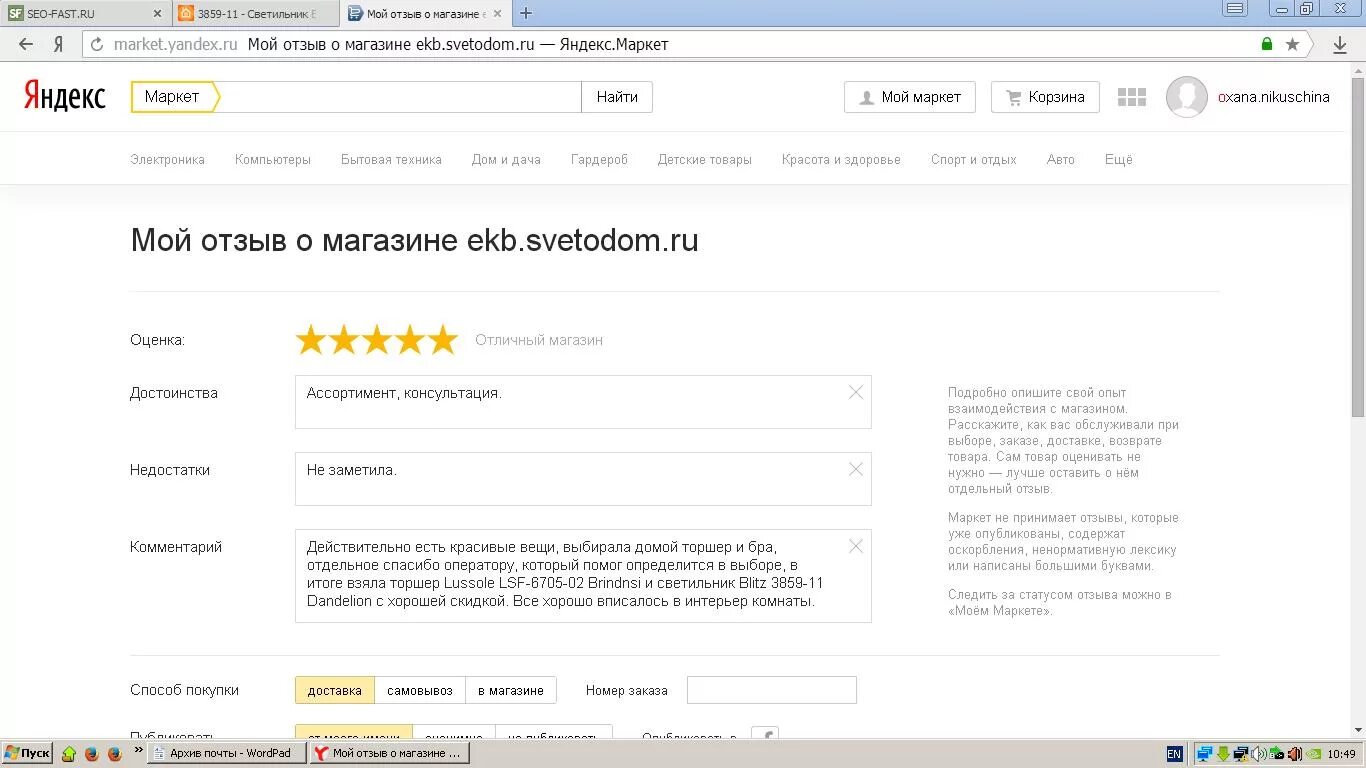
Task: Clear the Недостатки field with its X
Action: [x=855, y=469]
